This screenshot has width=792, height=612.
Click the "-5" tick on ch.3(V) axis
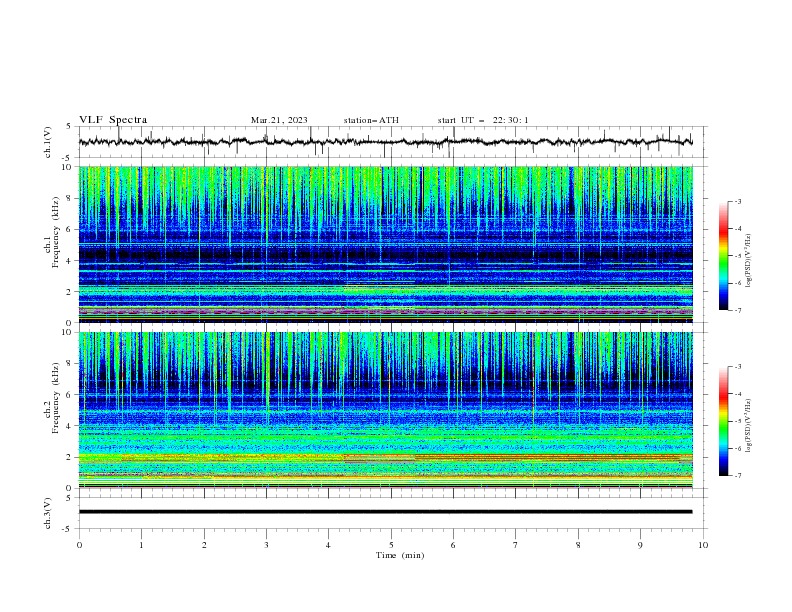67,529
